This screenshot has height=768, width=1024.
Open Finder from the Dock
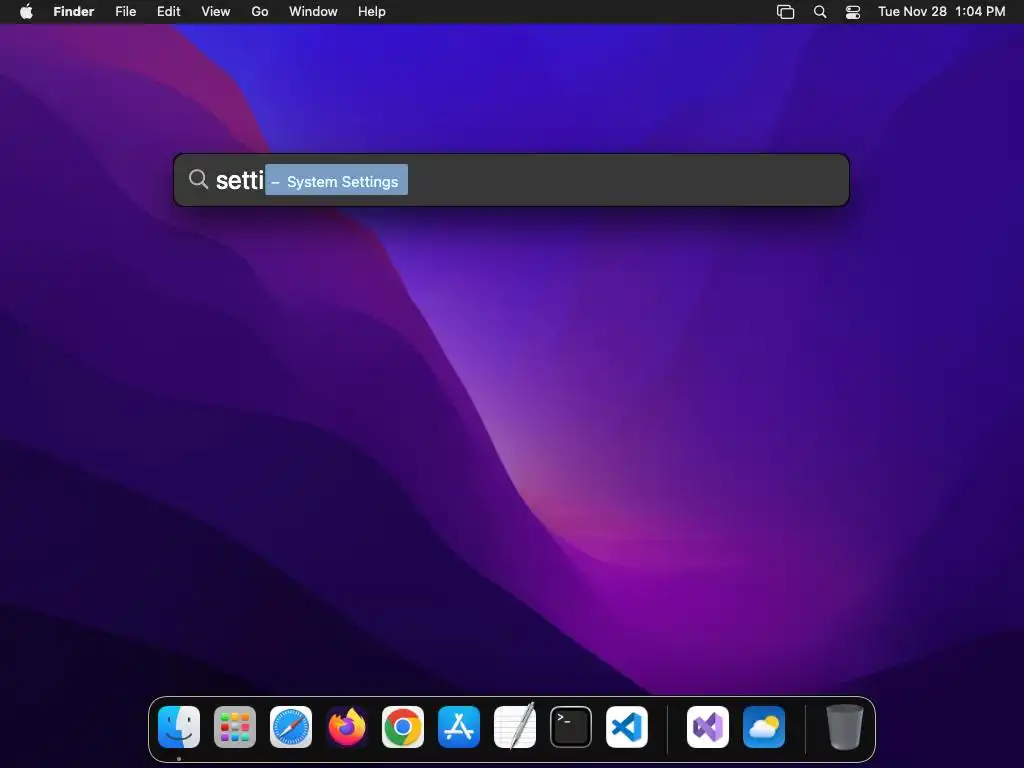179,727
